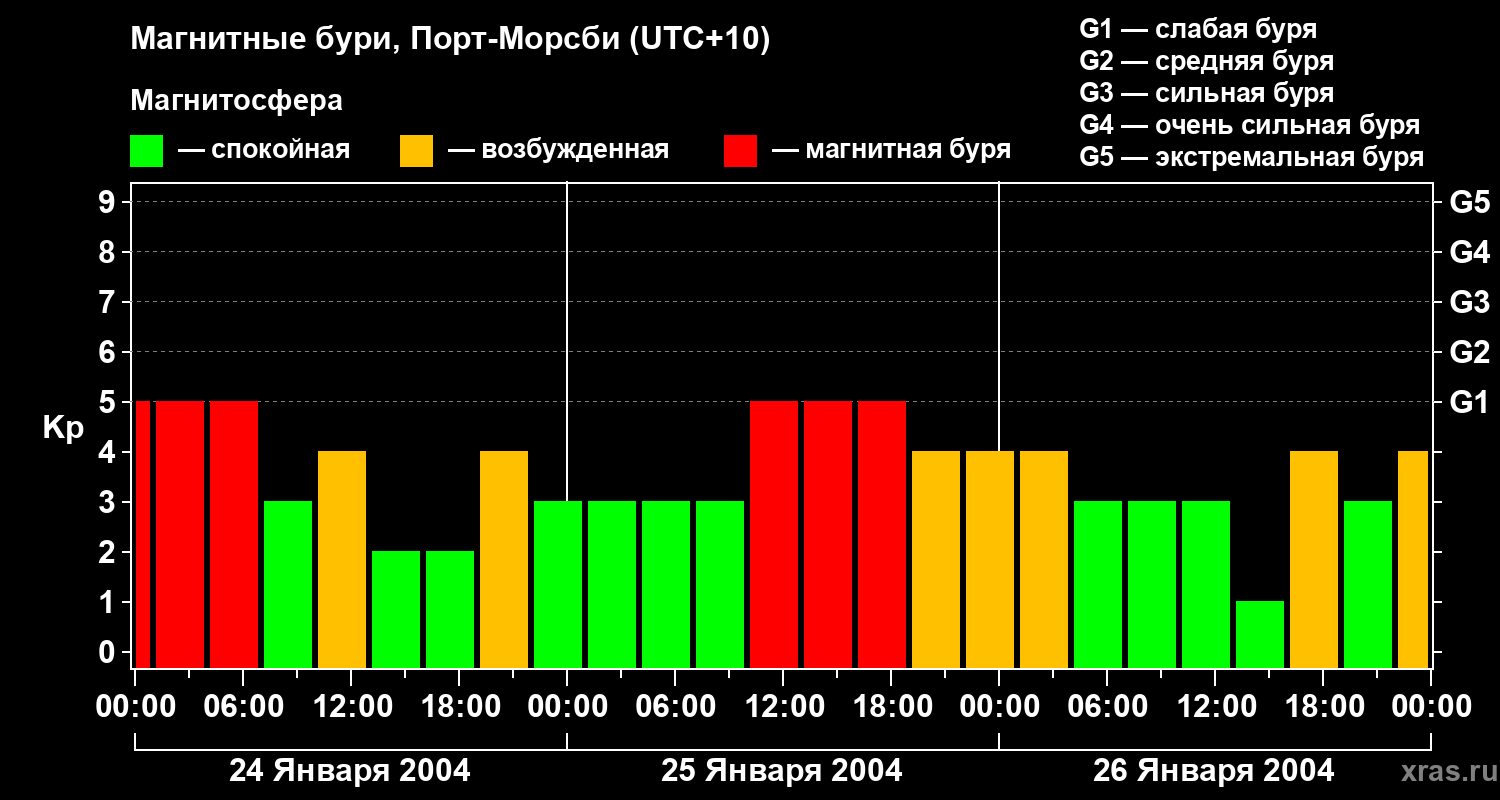Image resolution: width=1500 pixels, height=800 pixels.
Task: Click the red bar above 06:00 on 24 Января
Action: point(234,534)
